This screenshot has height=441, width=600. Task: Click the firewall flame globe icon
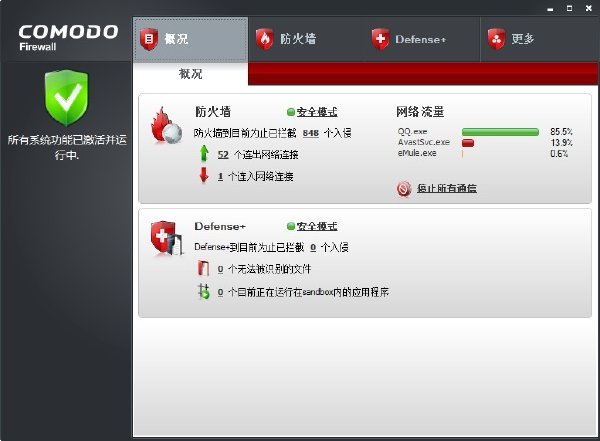(166, 126)
